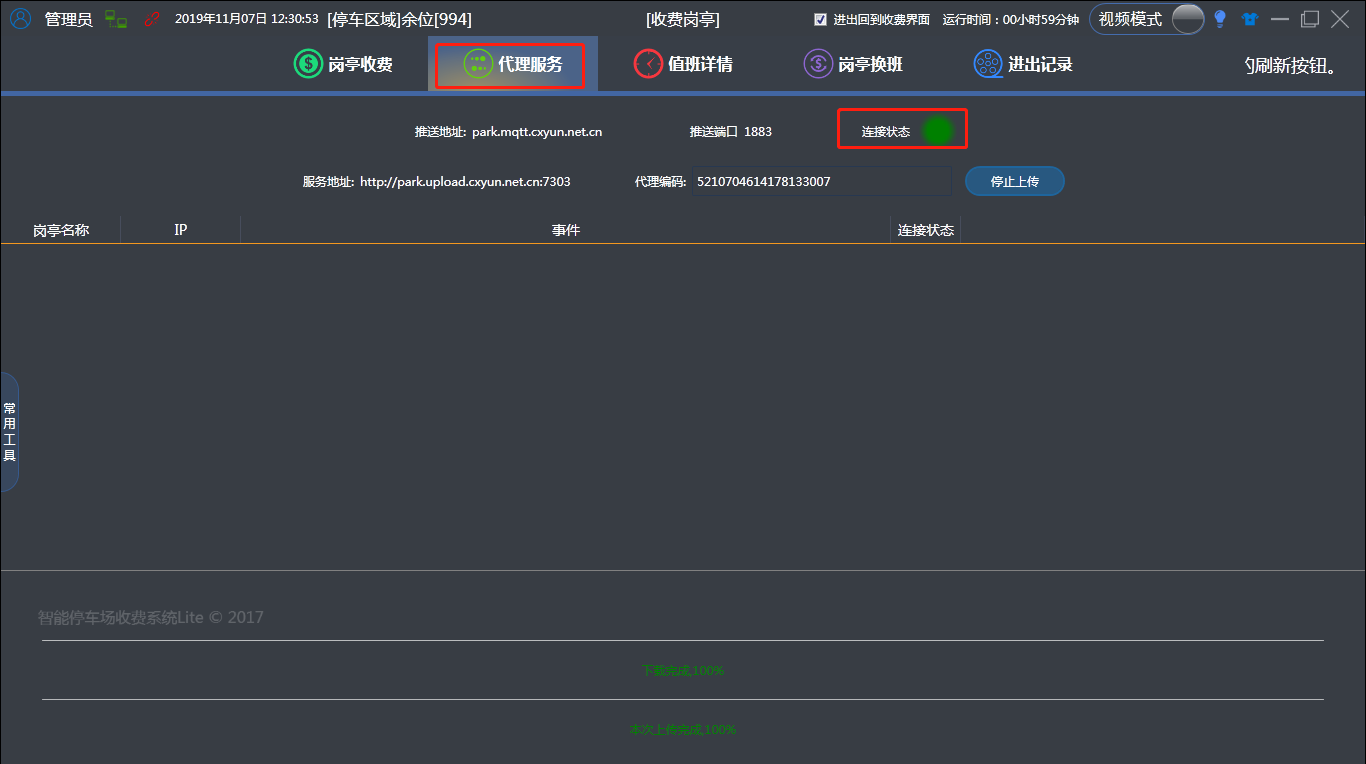This screenshot has width=1366, height=764.
Task: Click the green network computers icon
Action: (116, 19)
